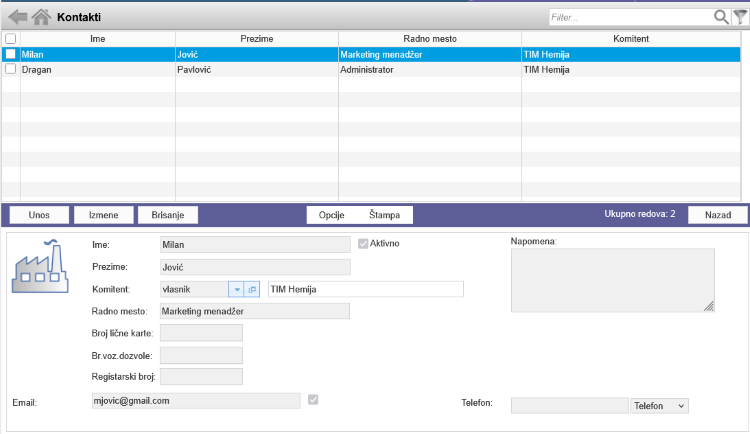
Task: Open the filter funnel icon
Action: [x=740, y=17]
